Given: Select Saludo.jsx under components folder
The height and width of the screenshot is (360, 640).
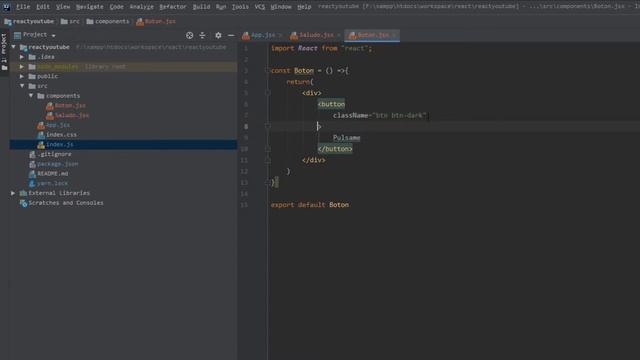Looking at the screenshot, I should pos(72,116).
